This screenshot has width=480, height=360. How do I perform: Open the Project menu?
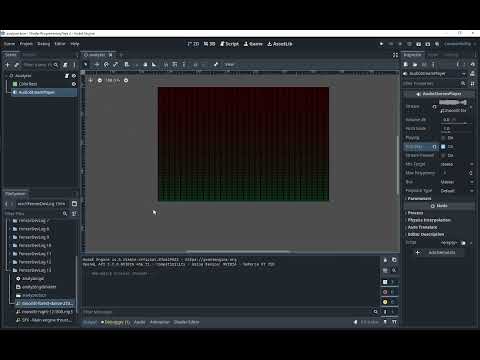[x=26, y=44]
